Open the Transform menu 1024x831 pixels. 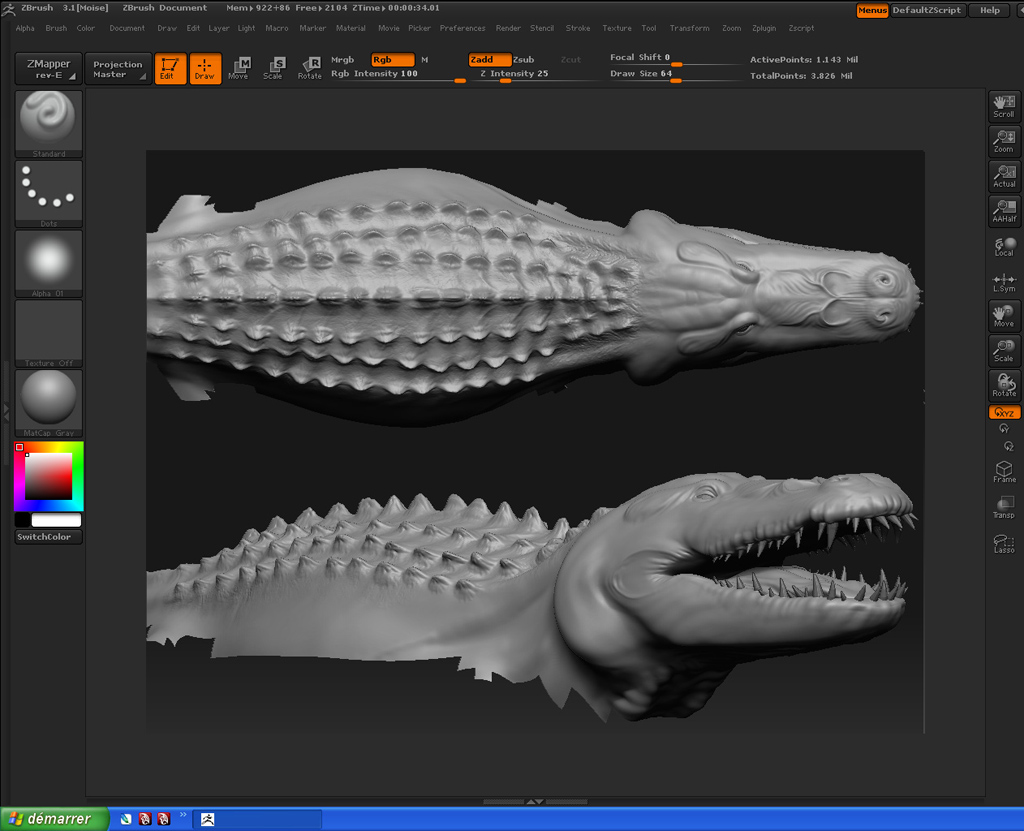click(690, 28)
